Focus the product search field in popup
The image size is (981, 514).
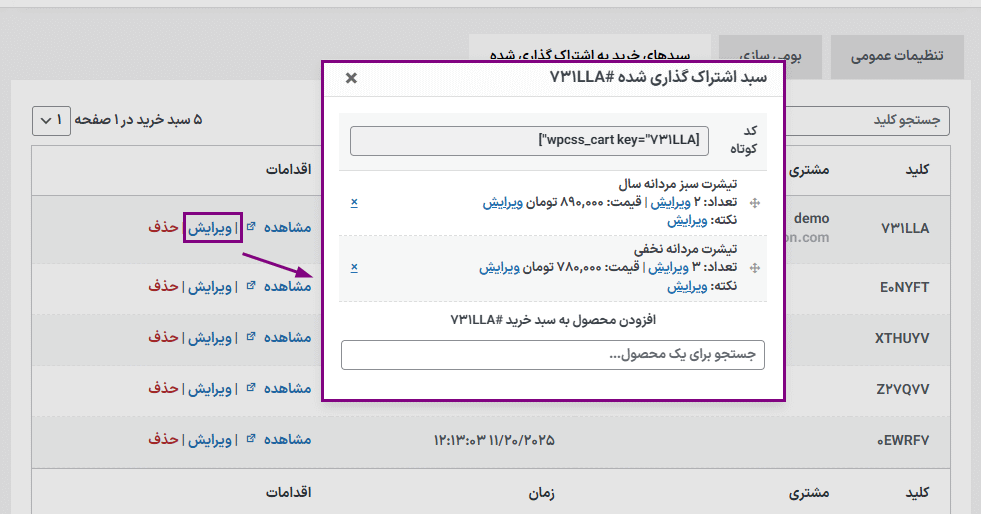pyautogui.click(x=552, y=355)
